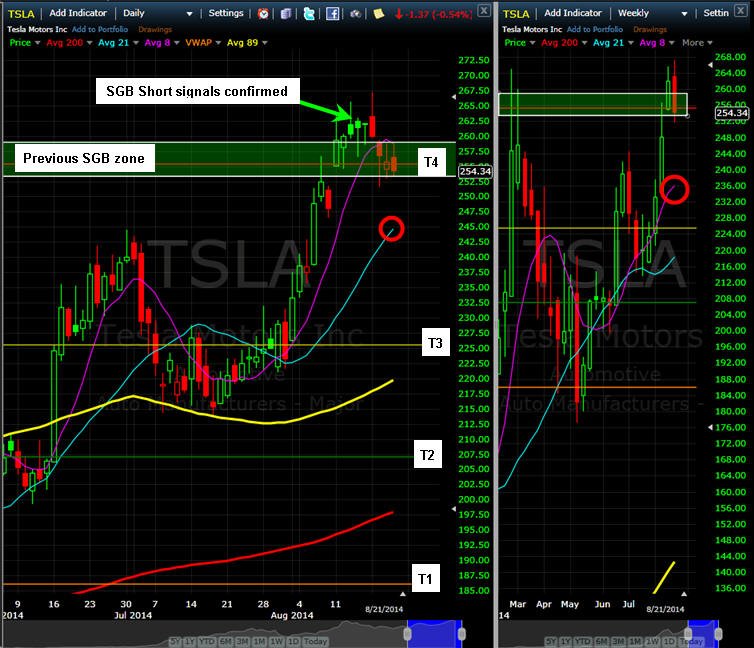Open the Drawings link on the daily chart
Image resolution: width=754 pixels, height=648 pixels.
point(155,29)
